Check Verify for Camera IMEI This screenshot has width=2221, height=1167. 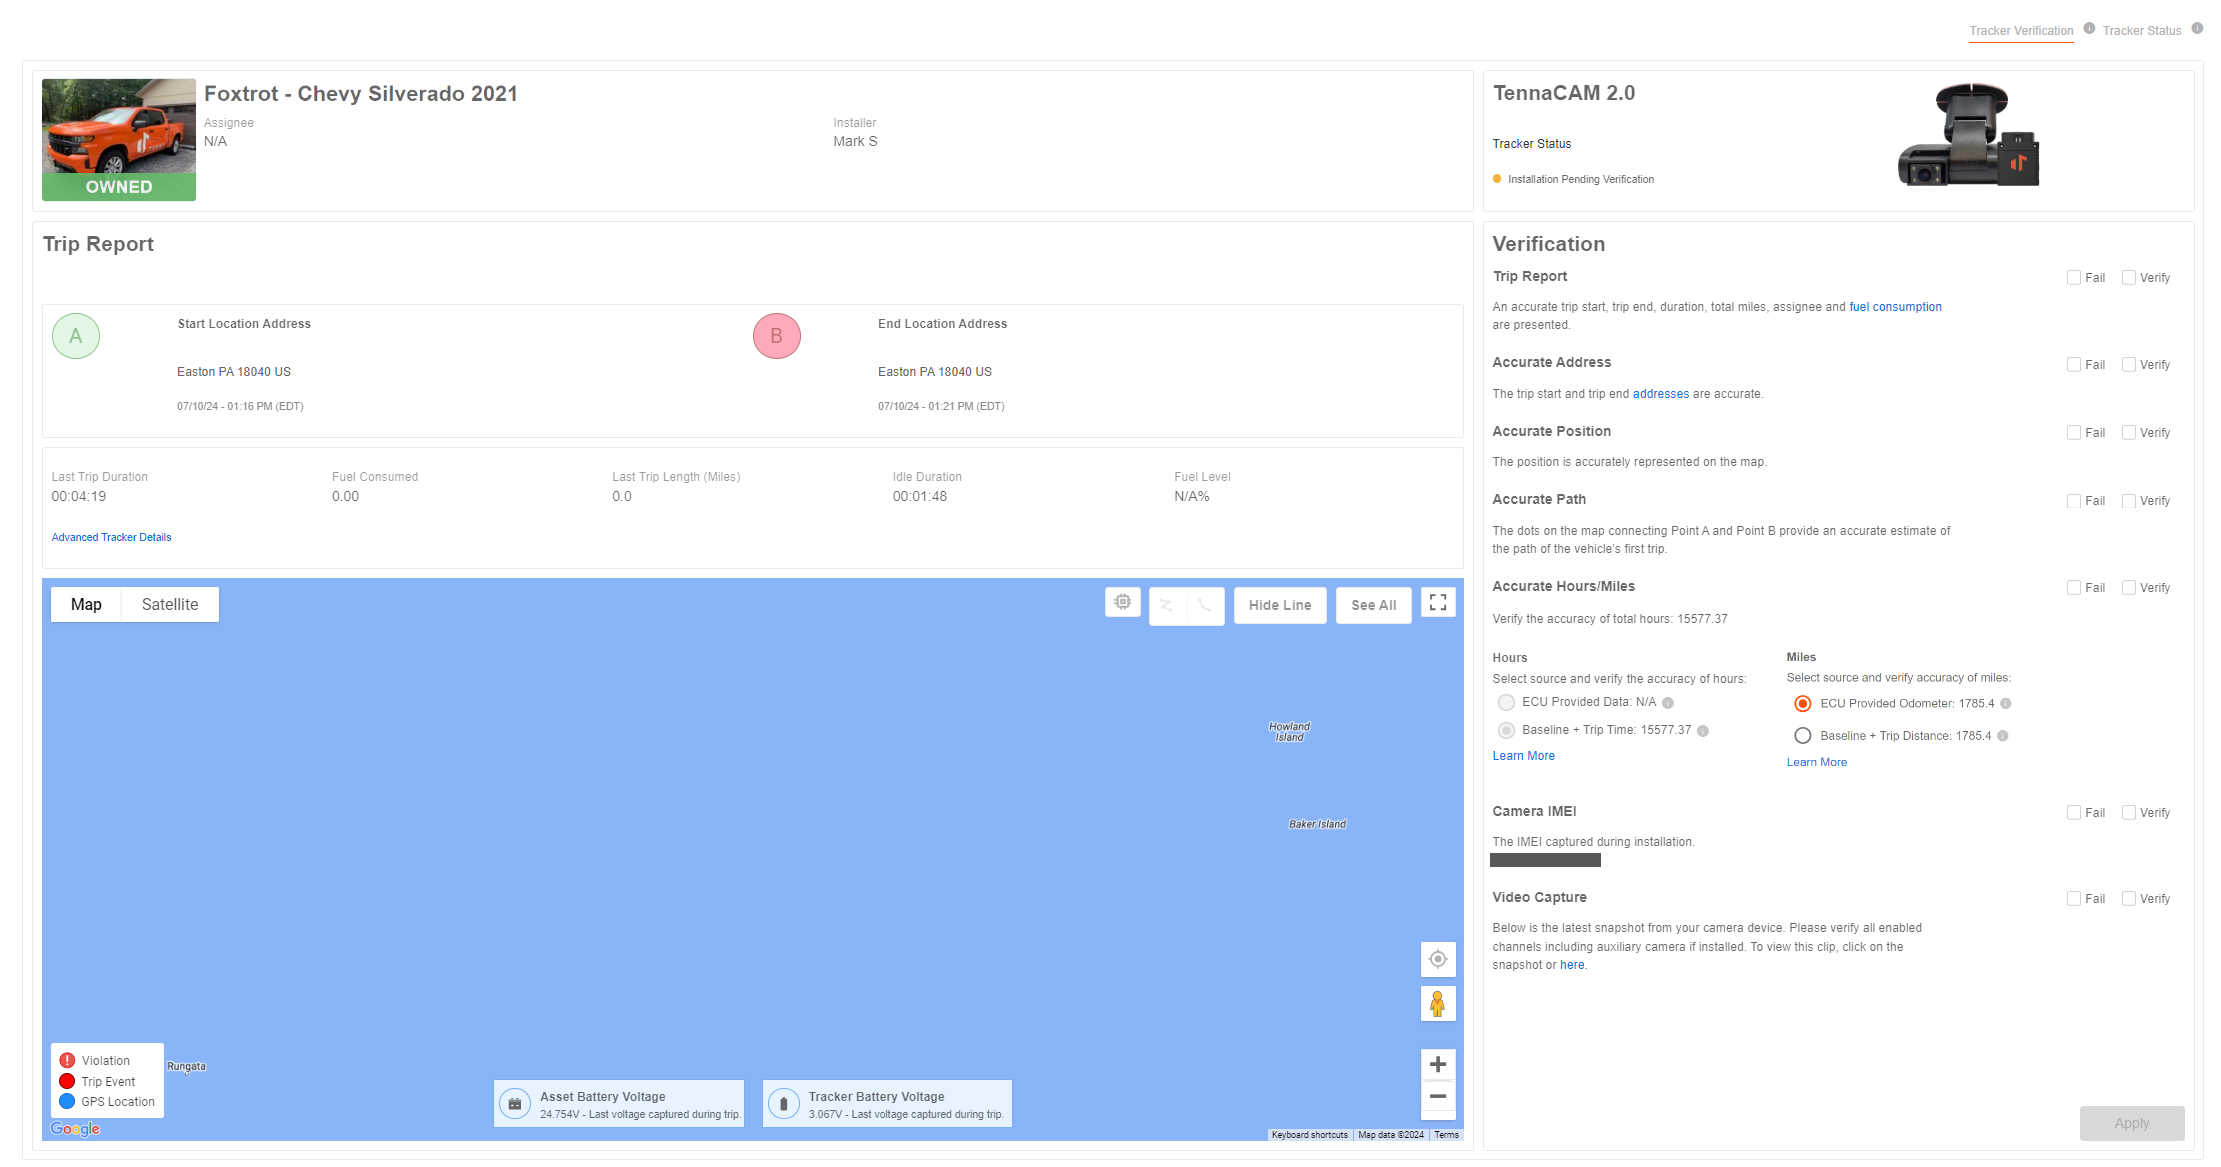click(x=2129, y=813)
